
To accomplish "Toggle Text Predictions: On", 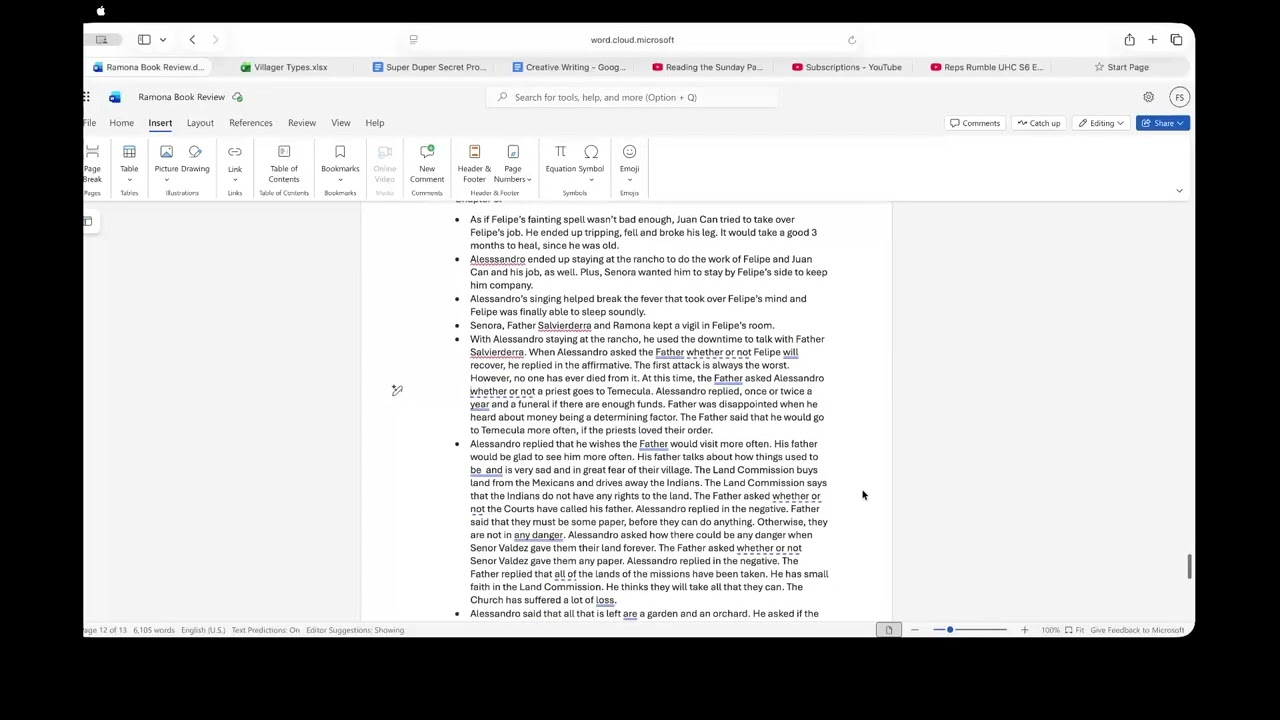I will [x=265, y=630].
